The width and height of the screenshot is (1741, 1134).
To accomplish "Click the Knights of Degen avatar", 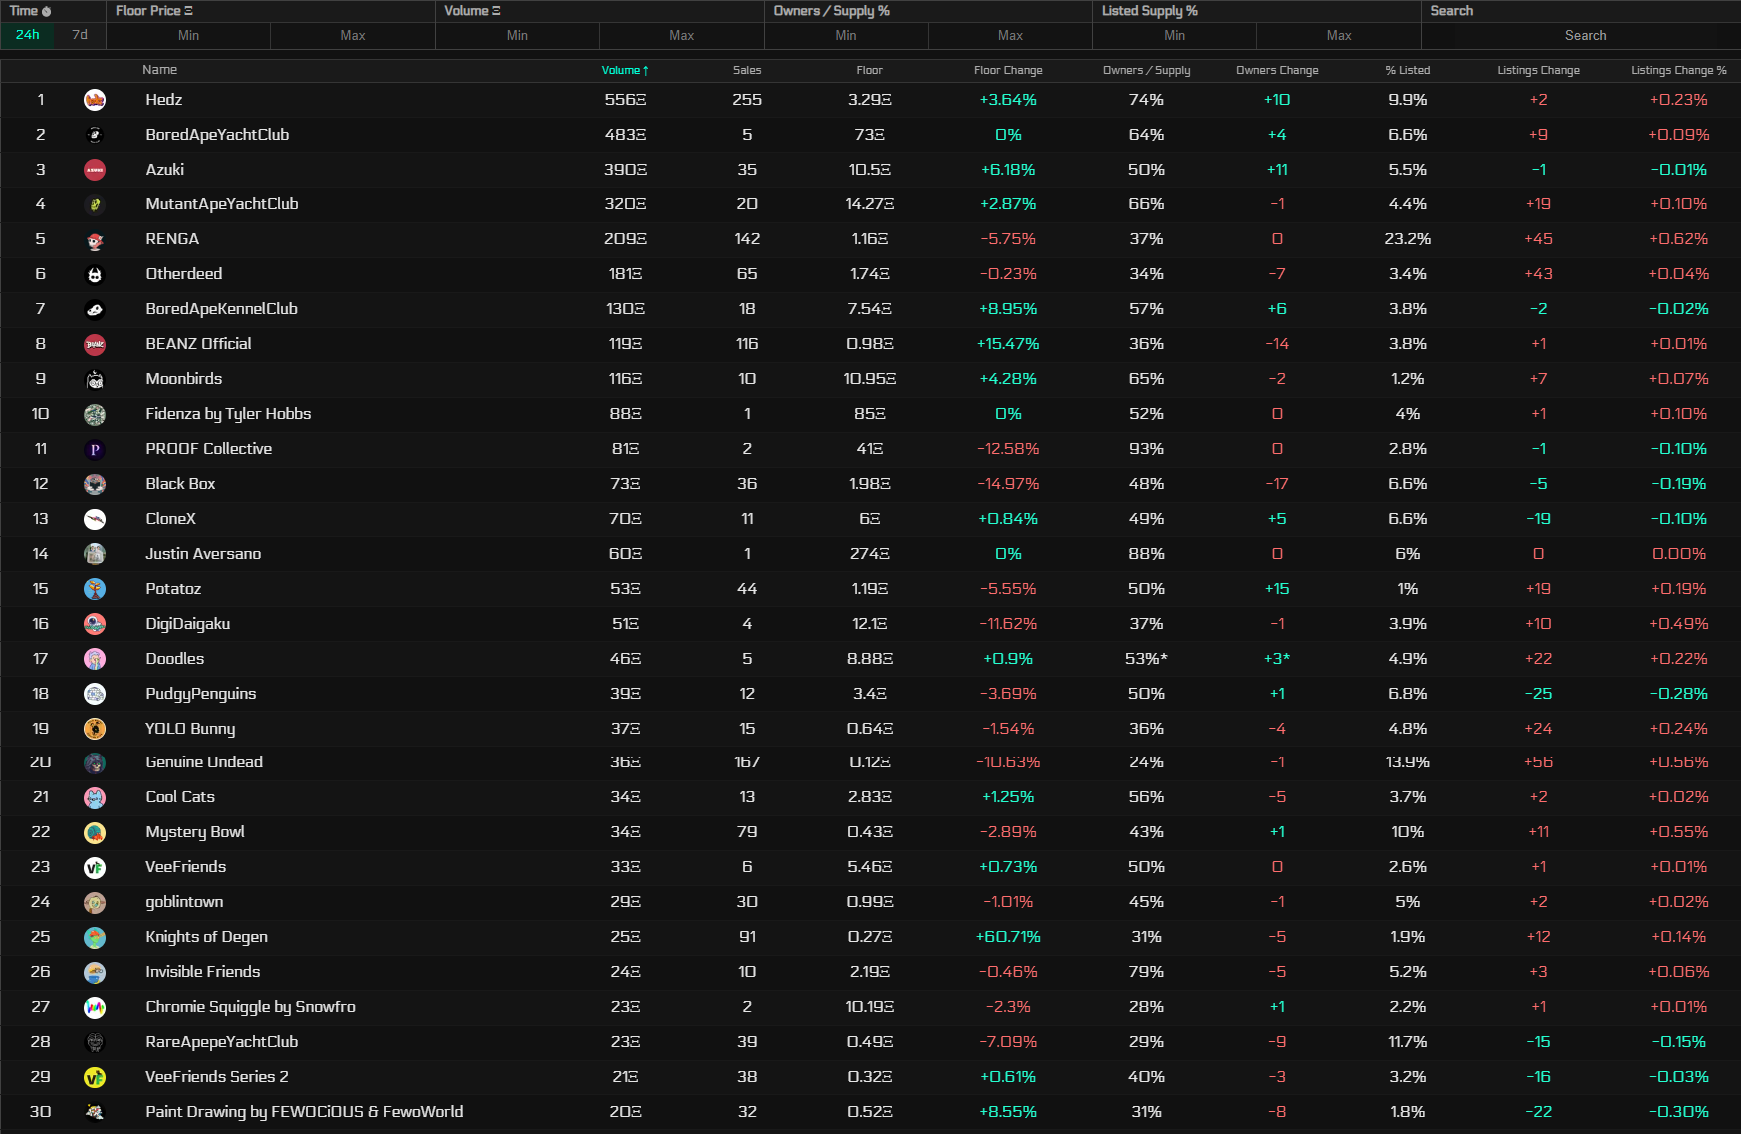I will pyautogui.click(x=95, y=937).
